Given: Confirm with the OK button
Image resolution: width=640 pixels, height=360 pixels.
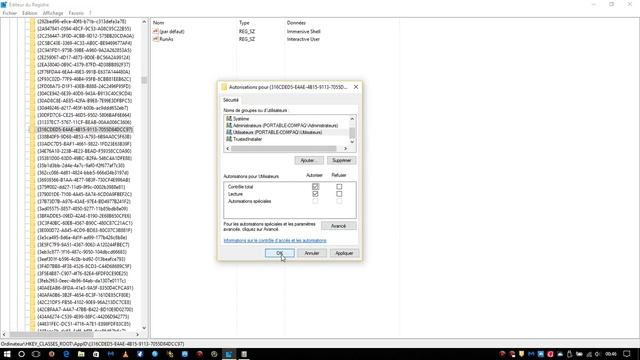Looking at the screenshot, I should pyautogui.click(x=280, y=253).
